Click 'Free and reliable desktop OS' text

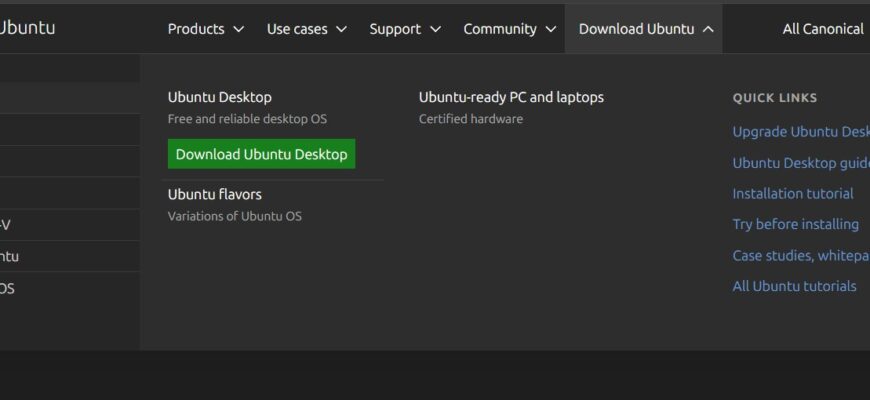pos(247,119)
